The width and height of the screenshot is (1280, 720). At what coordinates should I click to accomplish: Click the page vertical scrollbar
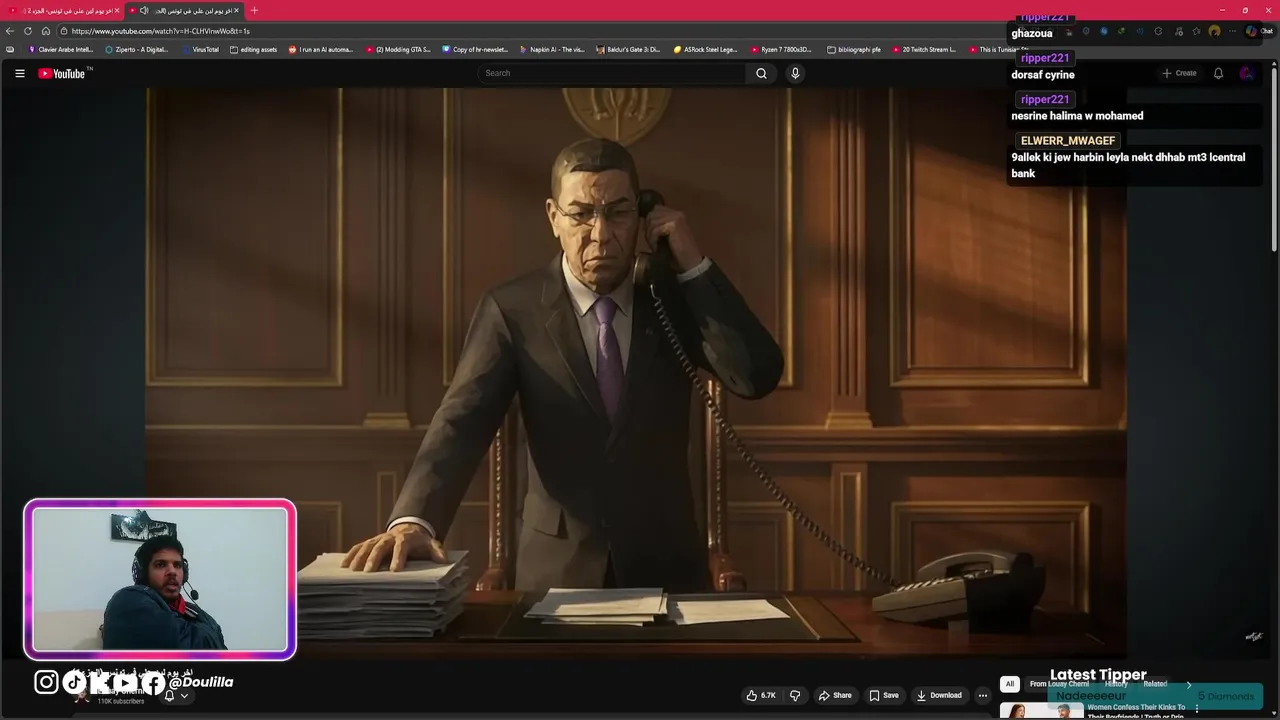point(1274,160)
